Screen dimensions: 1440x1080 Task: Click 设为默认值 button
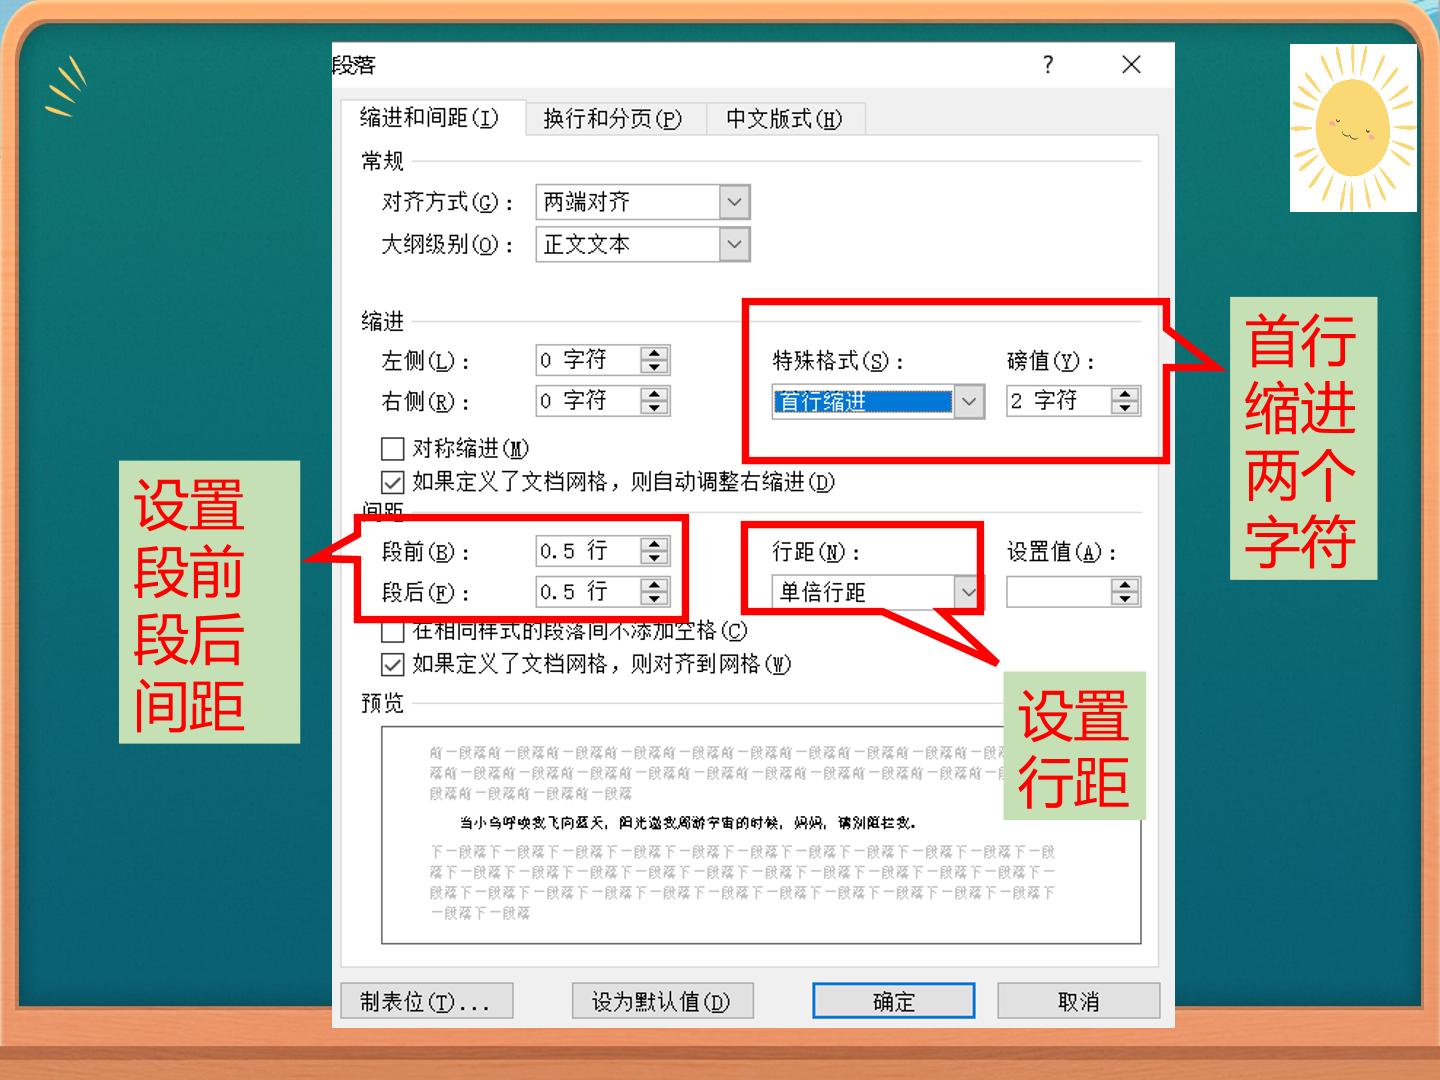[661, 1001]
